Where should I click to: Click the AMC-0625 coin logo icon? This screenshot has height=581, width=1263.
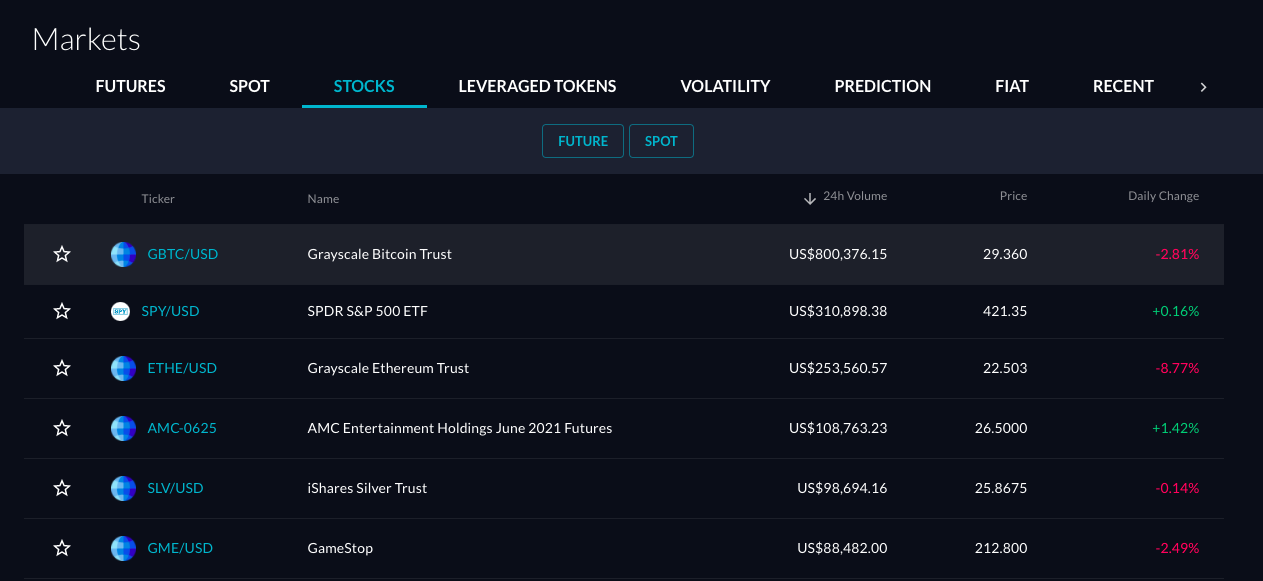point(123,428)
